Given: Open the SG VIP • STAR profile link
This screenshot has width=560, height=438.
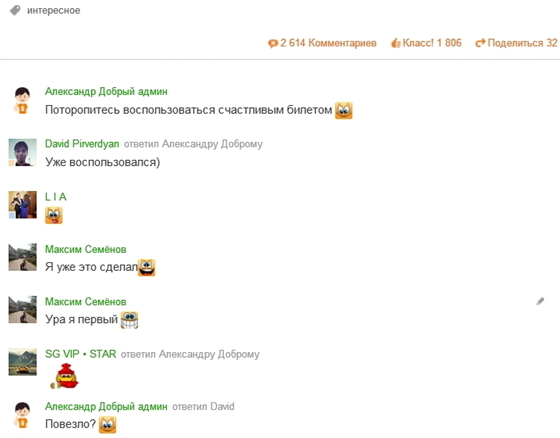Looking at the screenshot, I should pyautogui.click(x=80, y=354).
